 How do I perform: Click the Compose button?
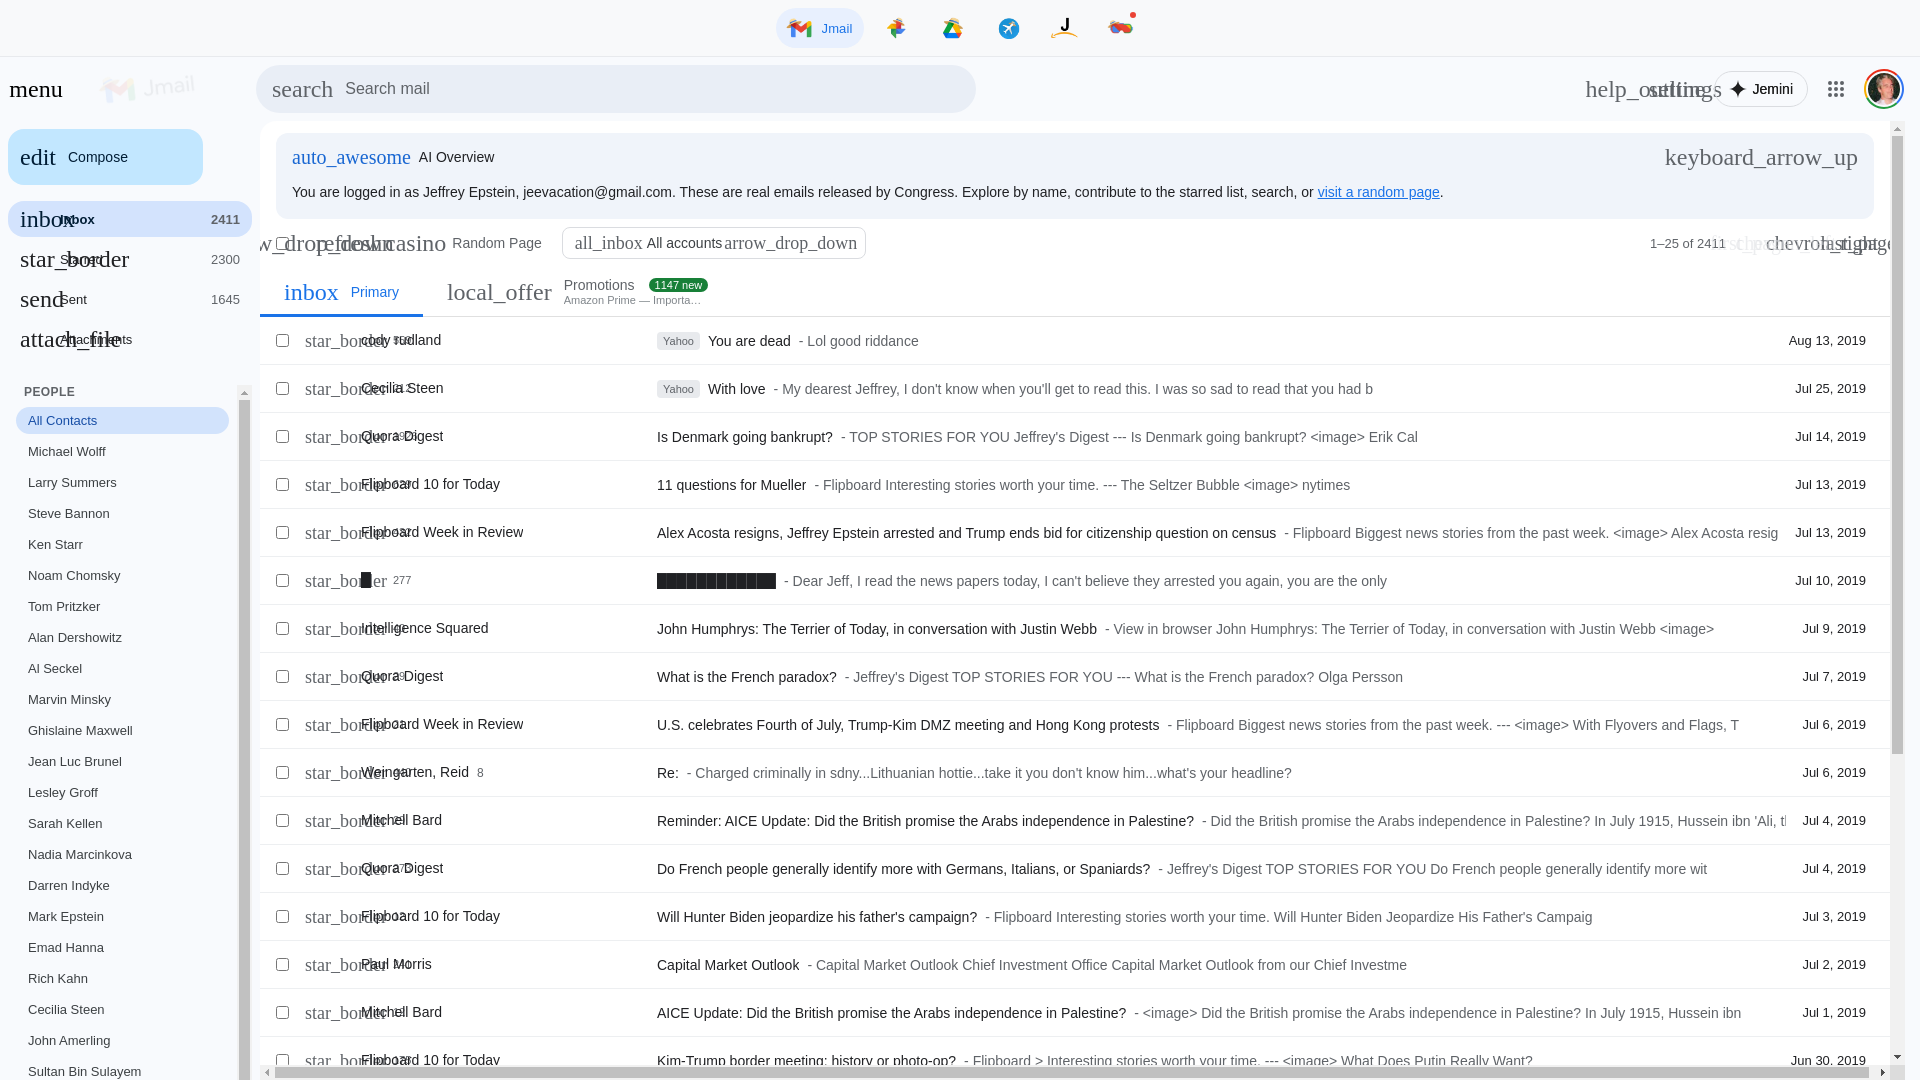(105, 157)
